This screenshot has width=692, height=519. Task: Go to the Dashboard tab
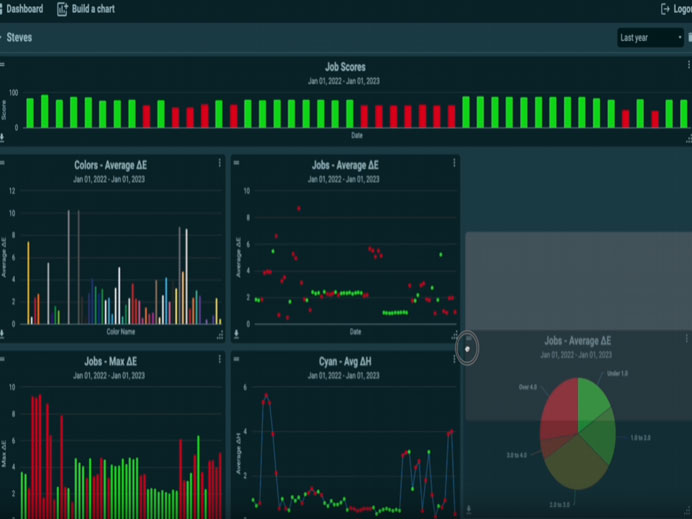tap(22, 9)
